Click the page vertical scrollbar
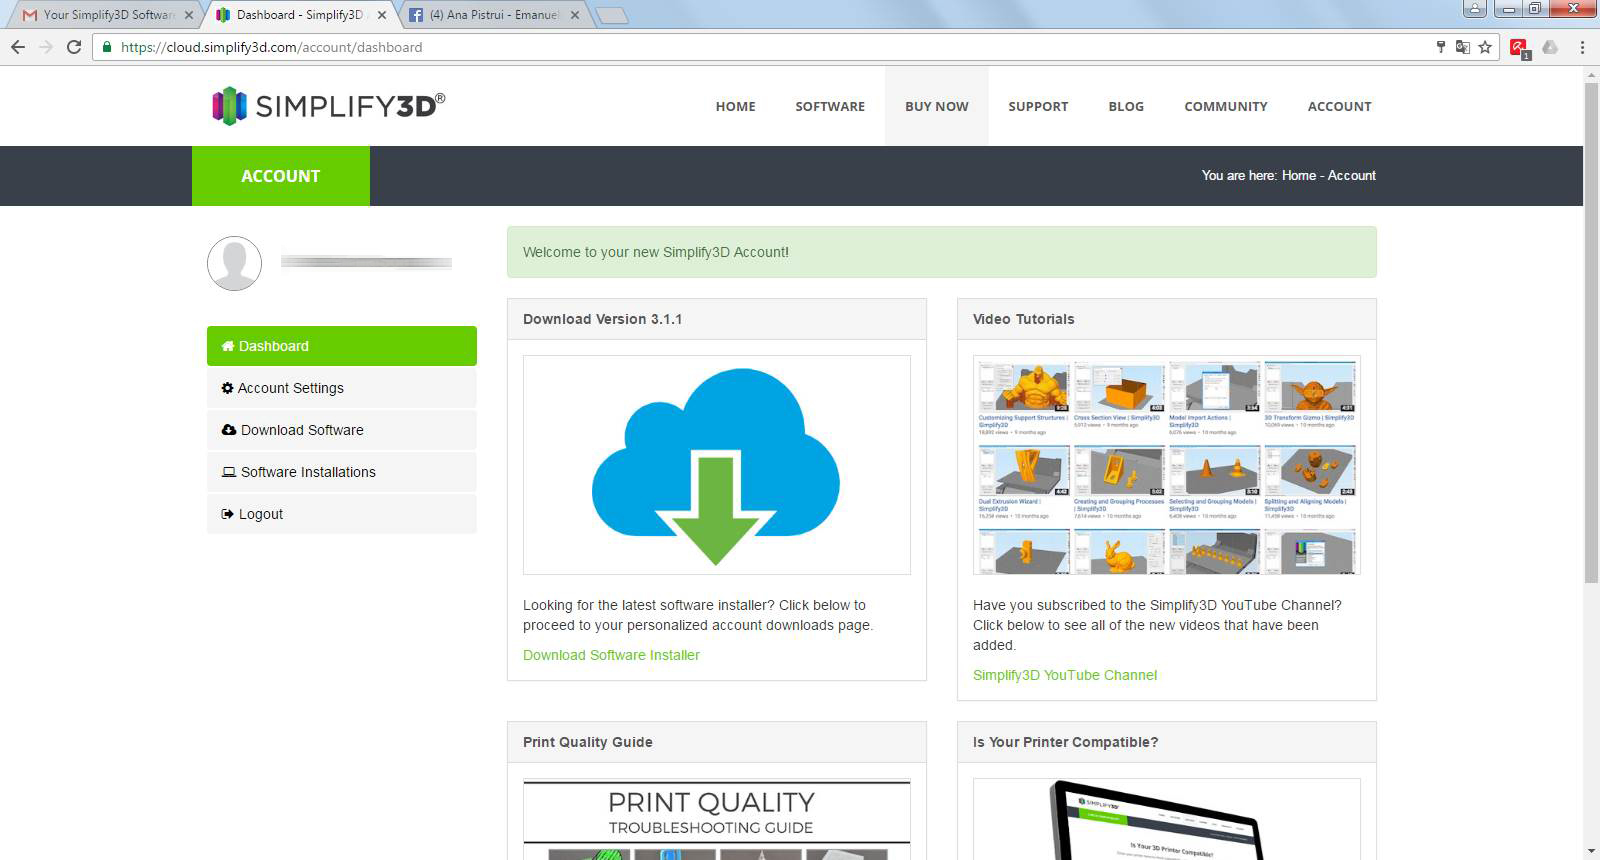 [x=1591, y=332]
